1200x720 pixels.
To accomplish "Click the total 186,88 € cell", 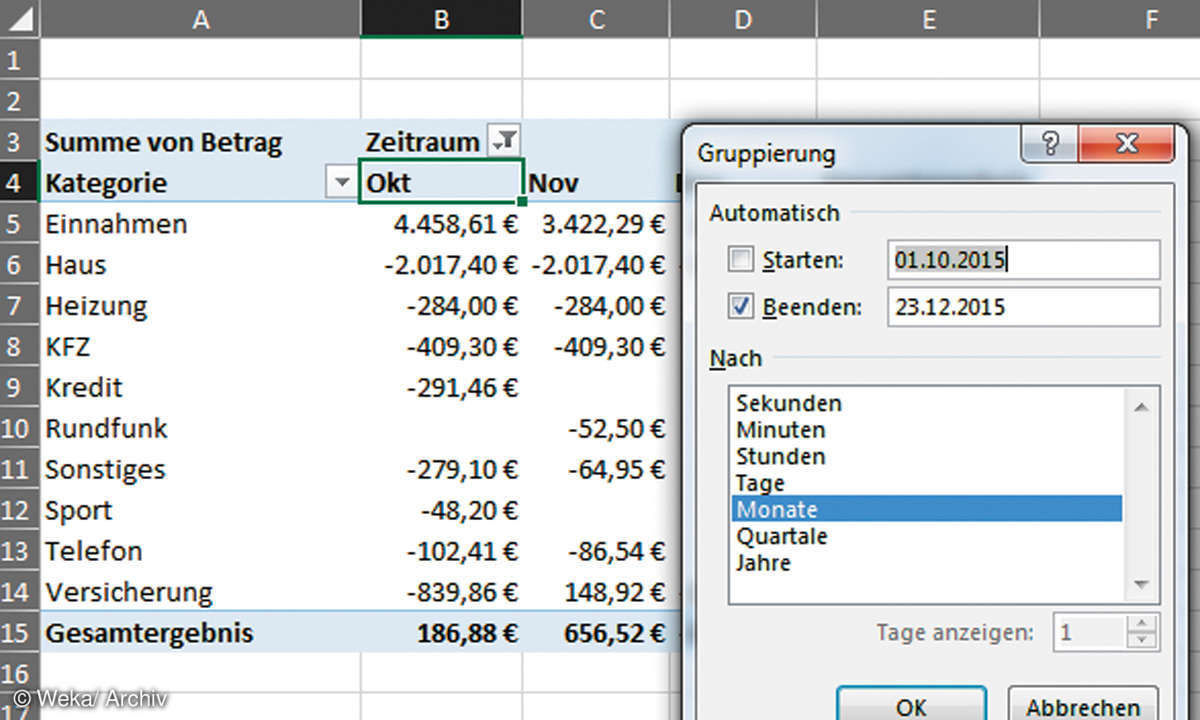I will (x=441, y=633).
